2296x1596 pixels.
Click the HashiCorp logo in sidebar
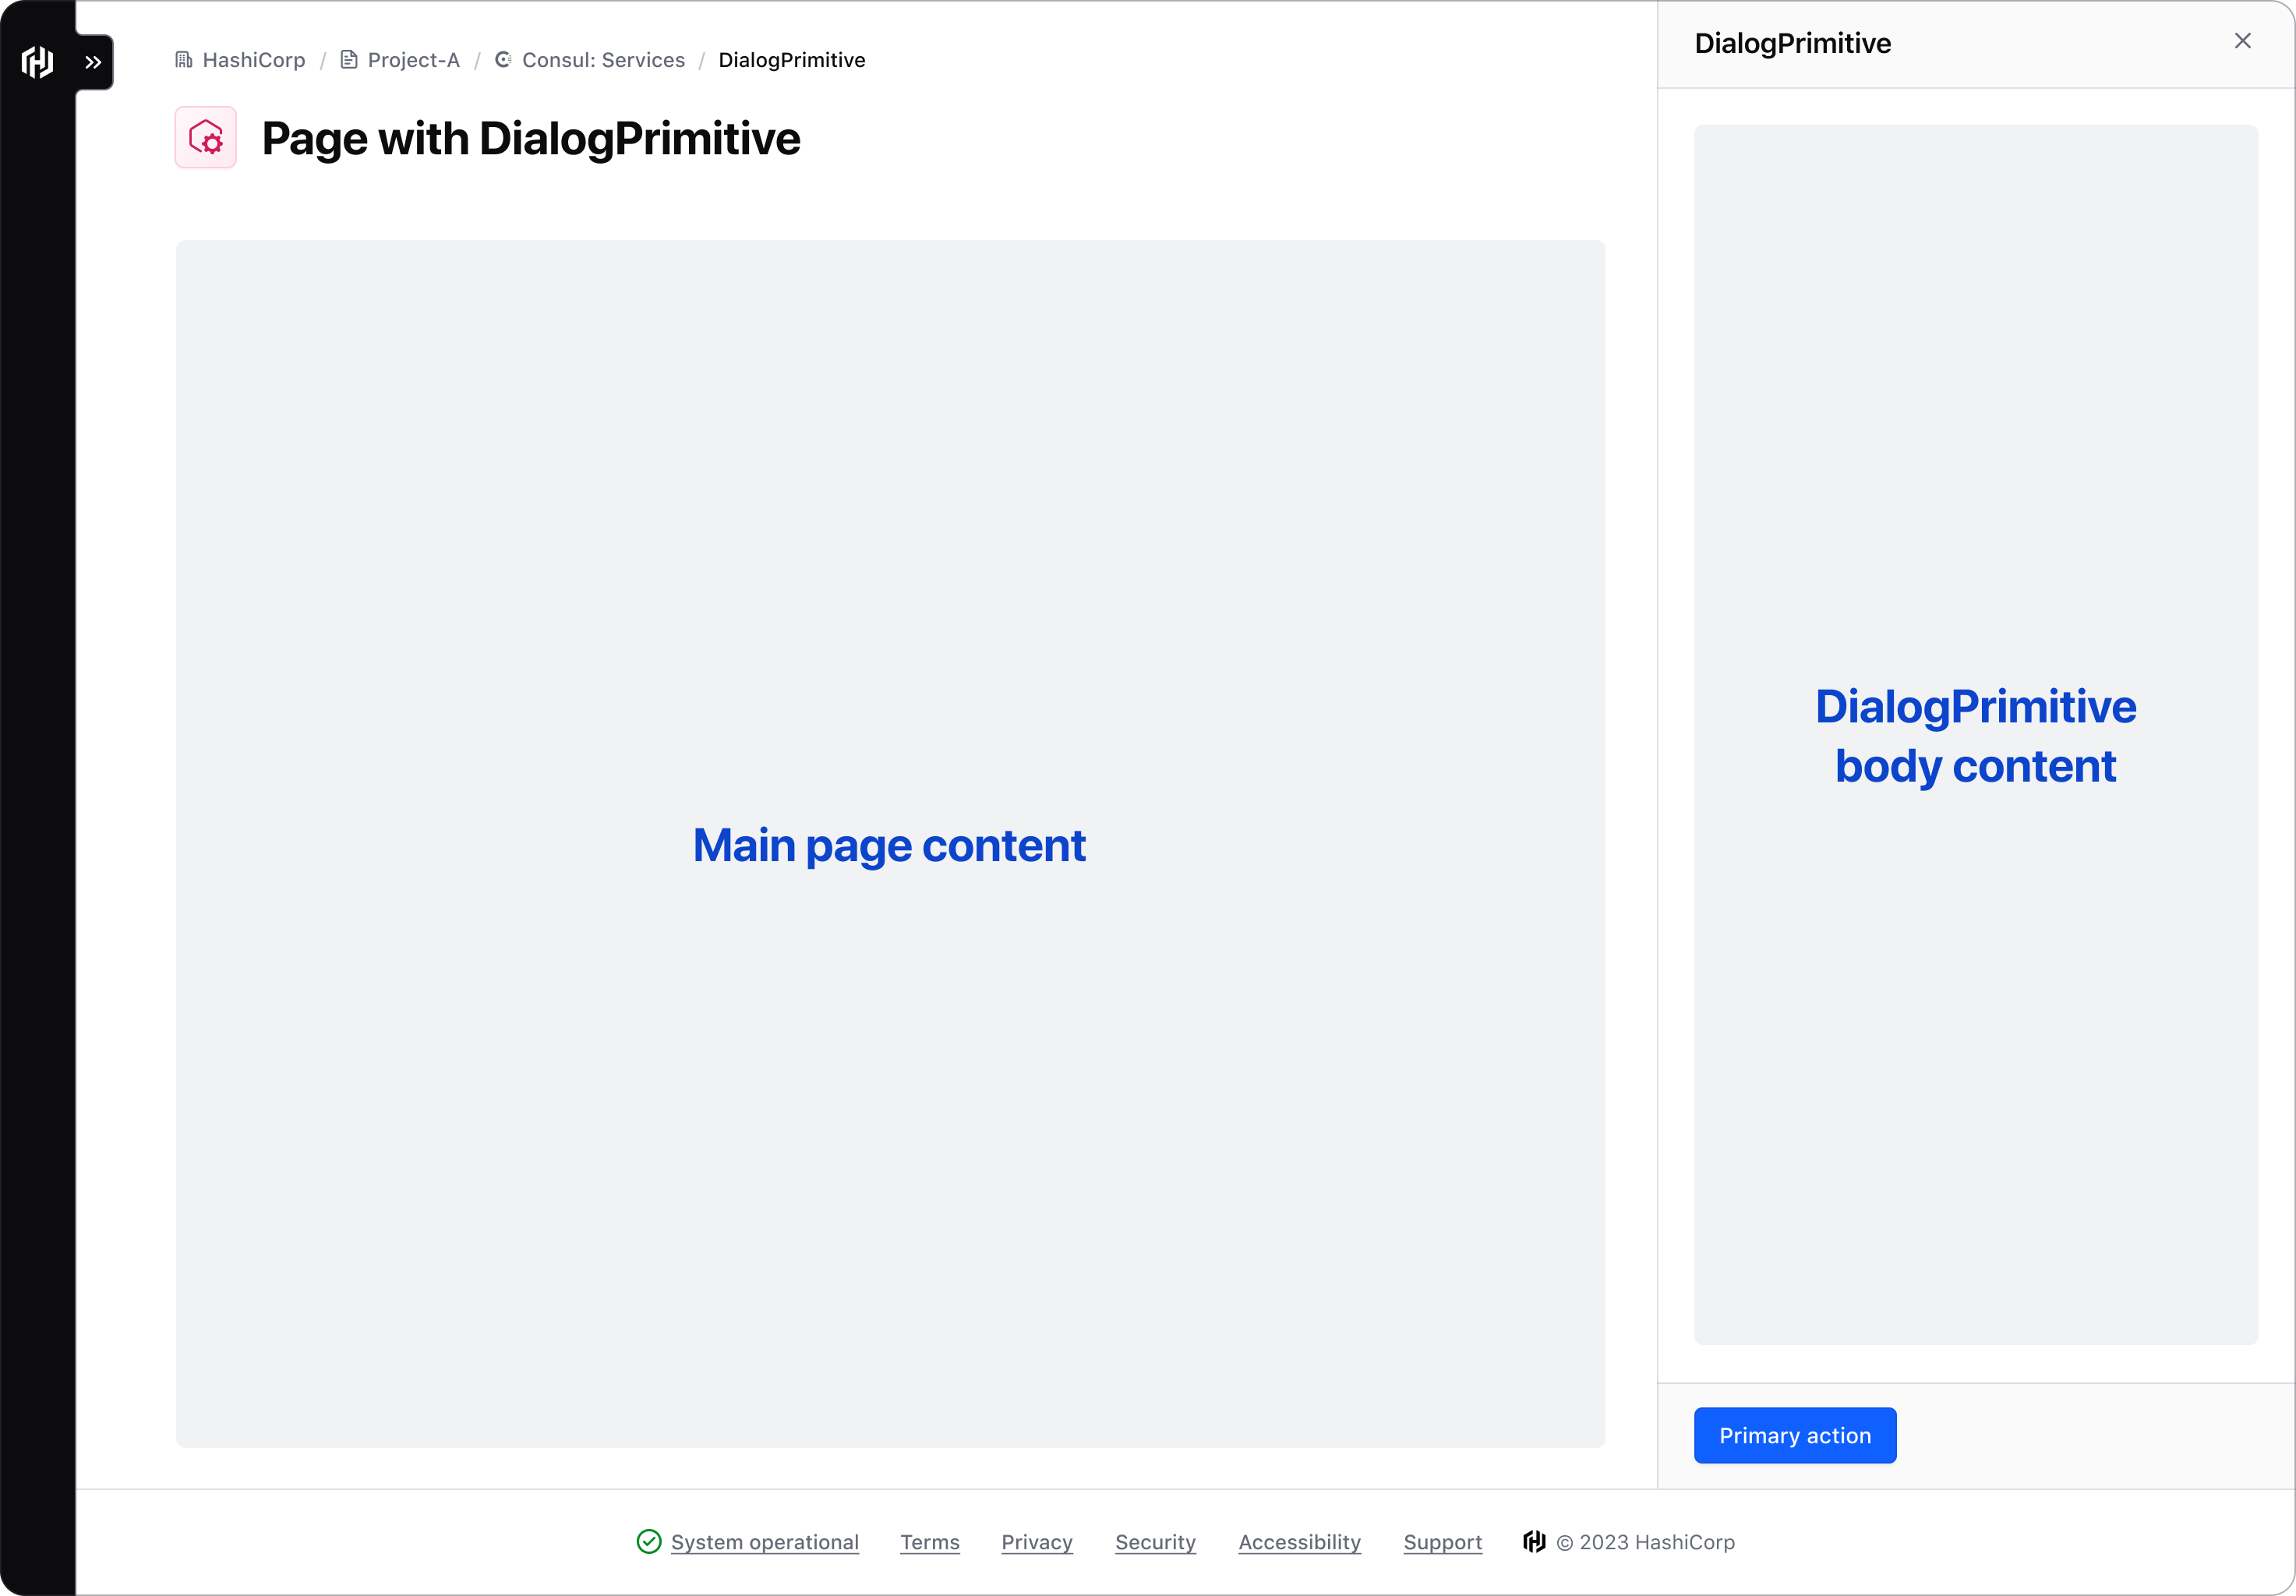(37, 62)
